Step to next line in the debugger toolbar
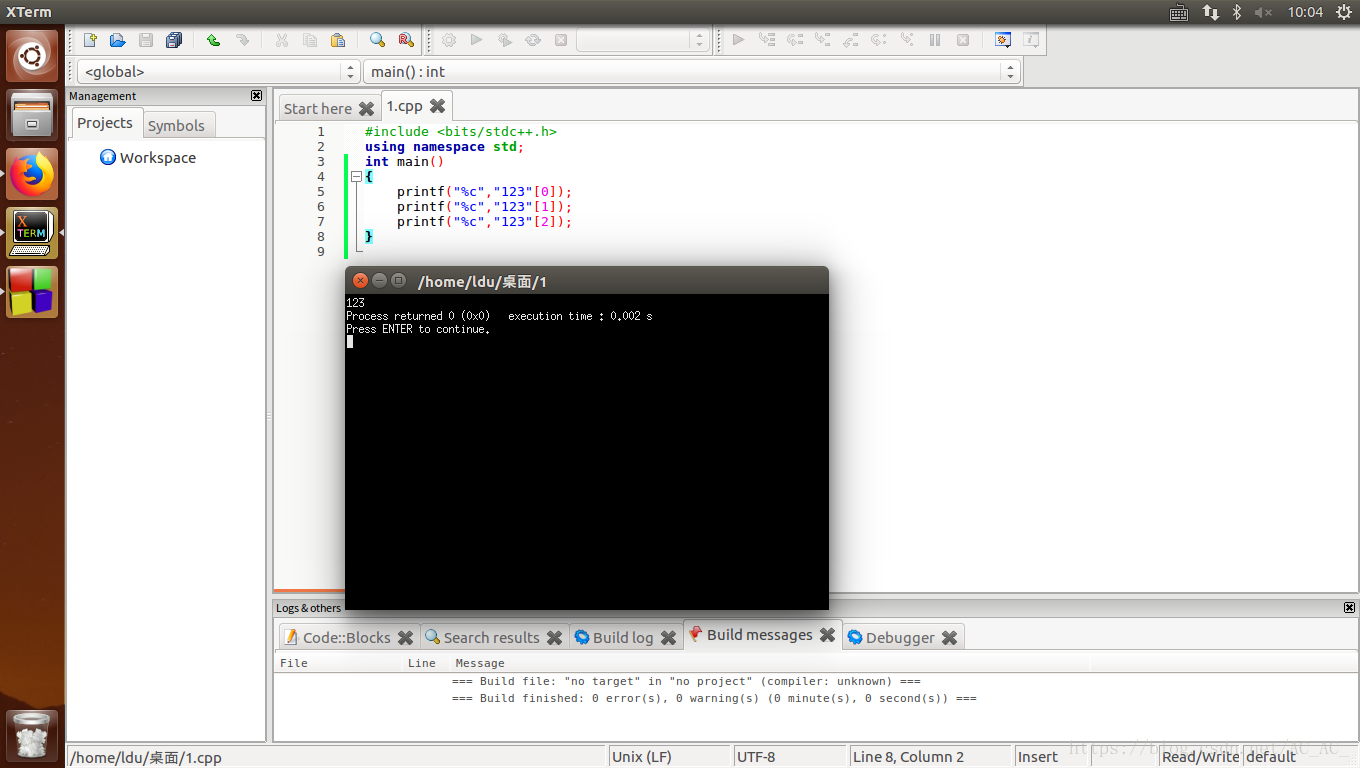The height and width of the screenshot is (768, 1360). (795, 40)
